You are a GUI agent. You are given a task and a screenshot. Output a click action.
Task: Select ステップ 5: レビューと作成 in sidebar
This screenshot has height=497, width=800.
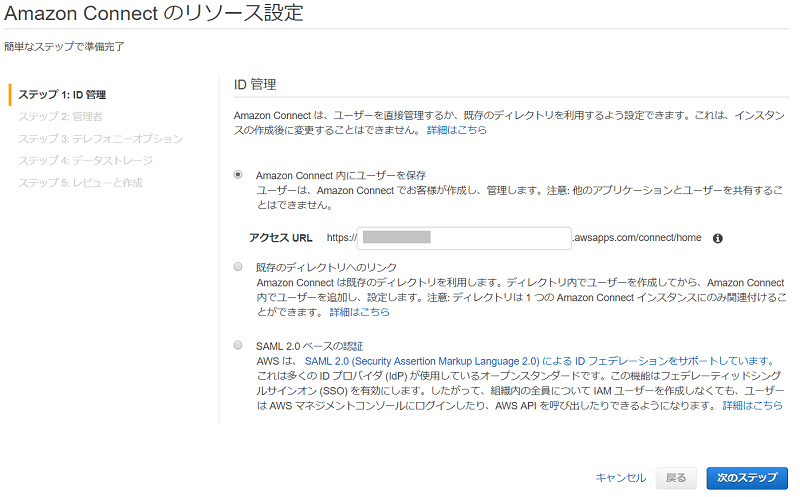point(81,183)
